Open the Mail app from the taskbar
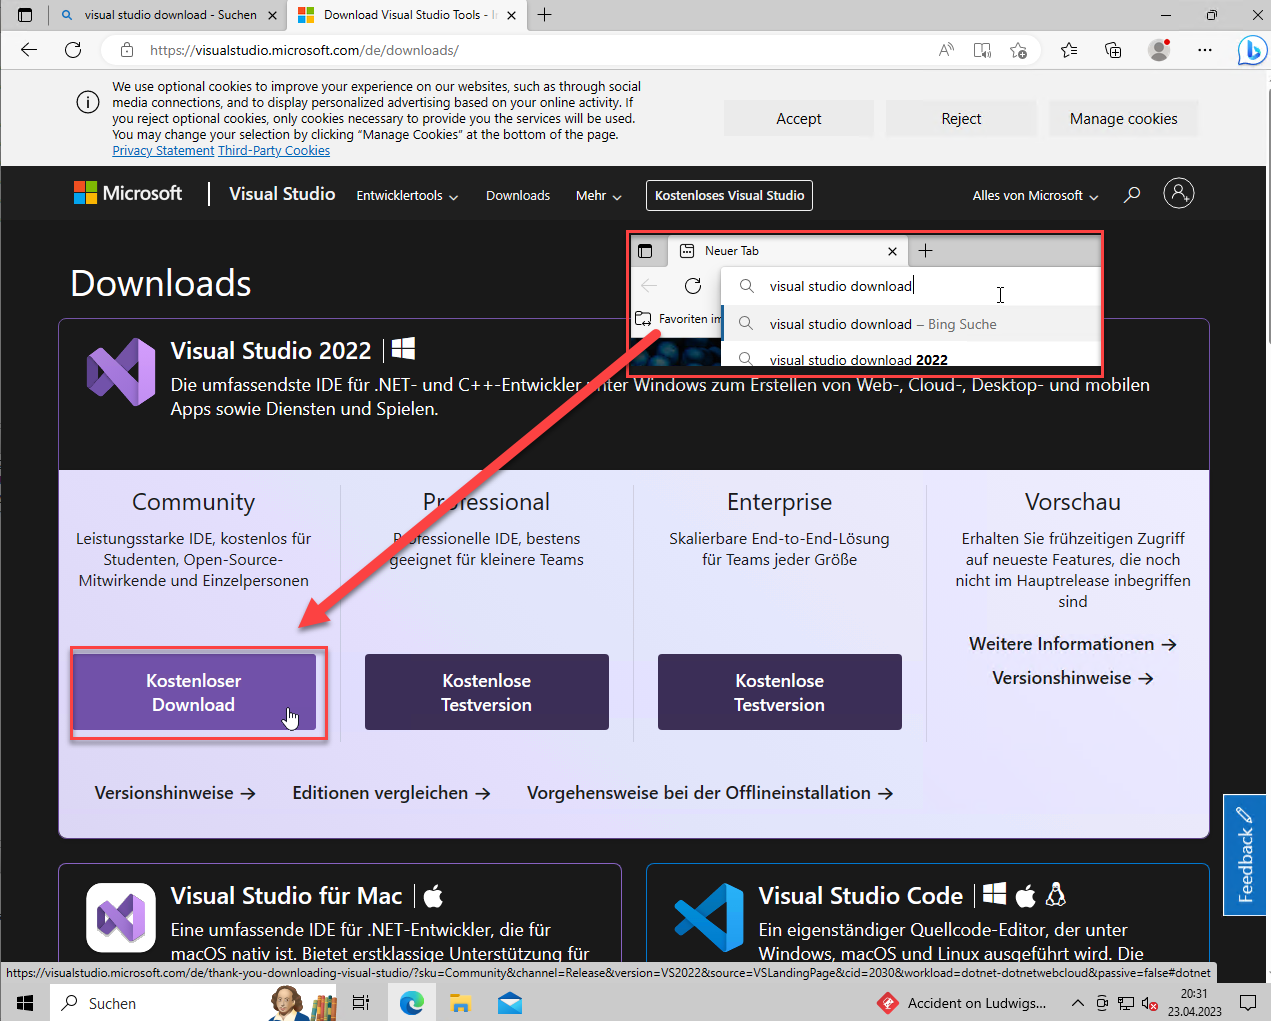Image resolution: width=1271 pixels, height=1021 pixels. tap(510, 1003)
